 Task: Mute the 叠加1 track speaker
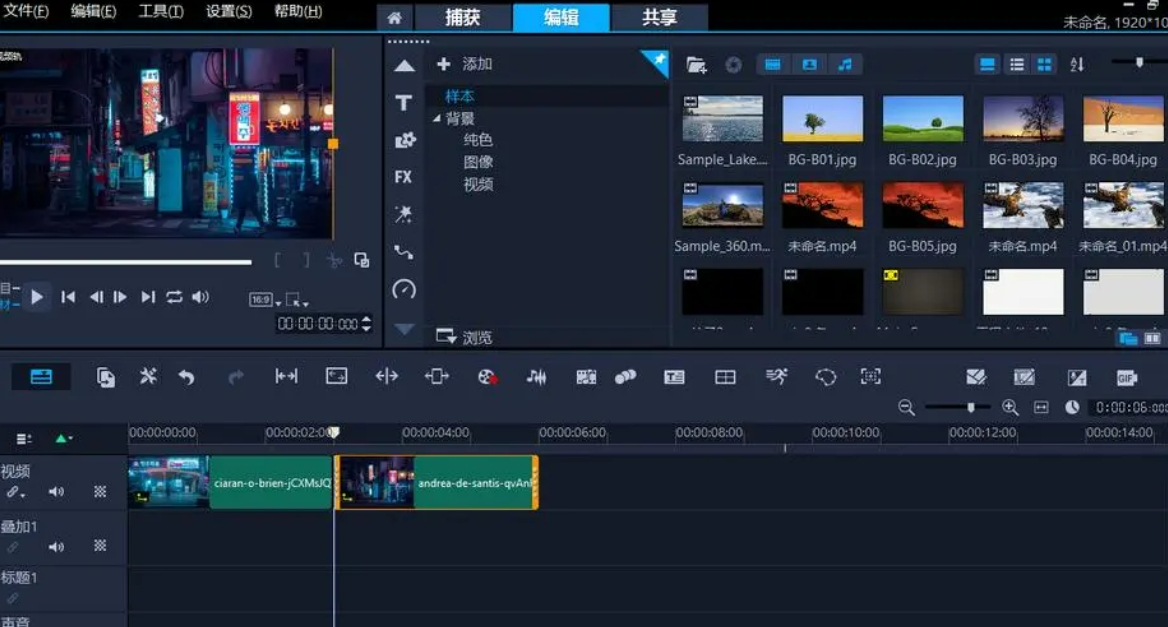pyautogui.click(x=56, y=547)
